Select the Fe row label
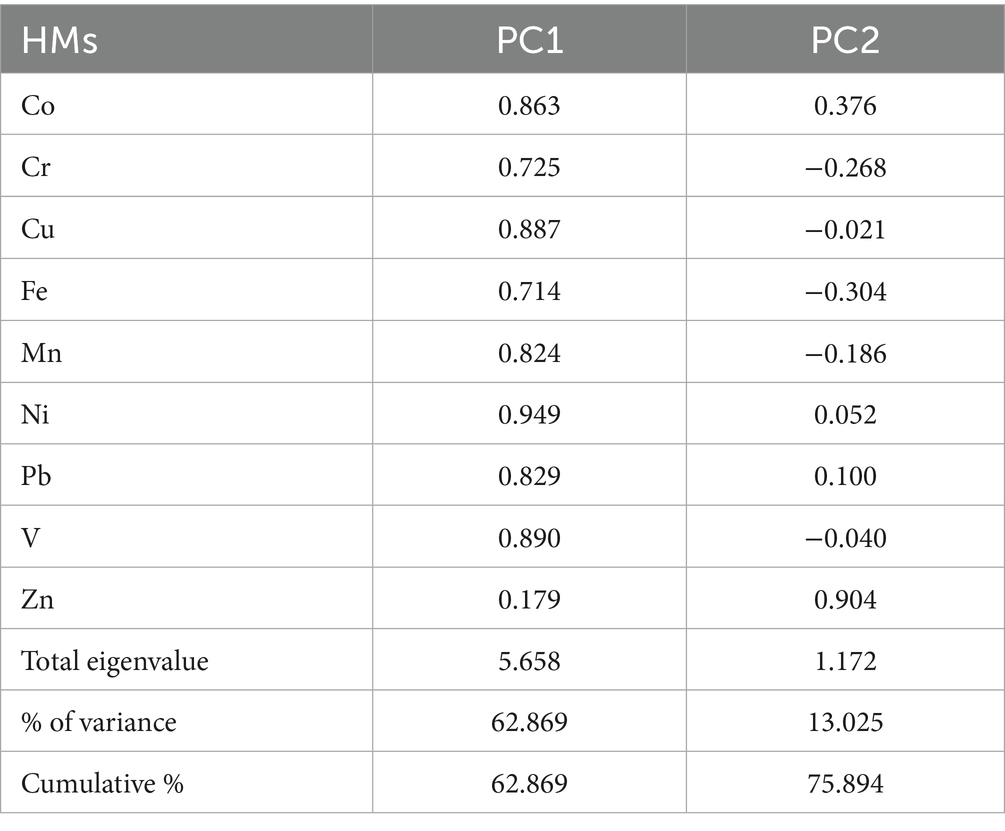 (35, 291)
